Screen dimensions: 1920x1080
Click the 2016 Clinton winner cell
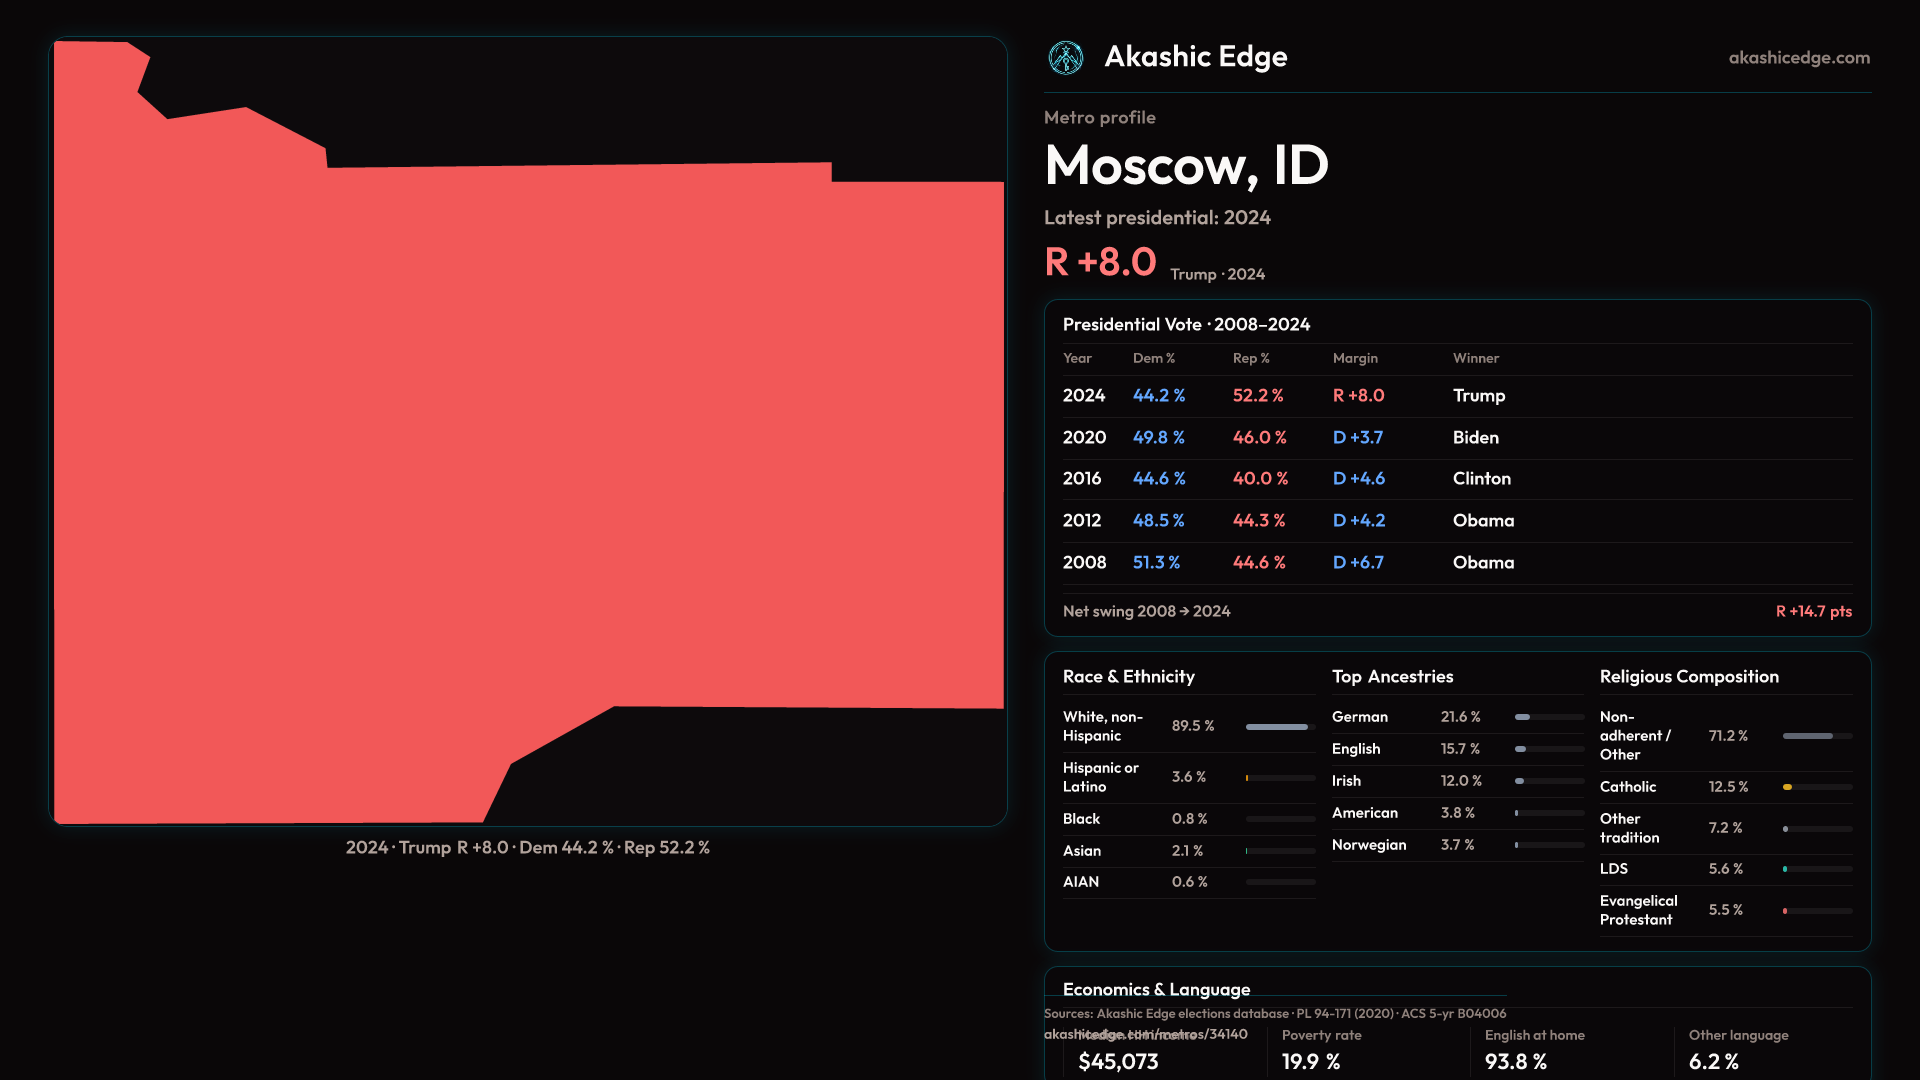click(x=1481, y=479)
